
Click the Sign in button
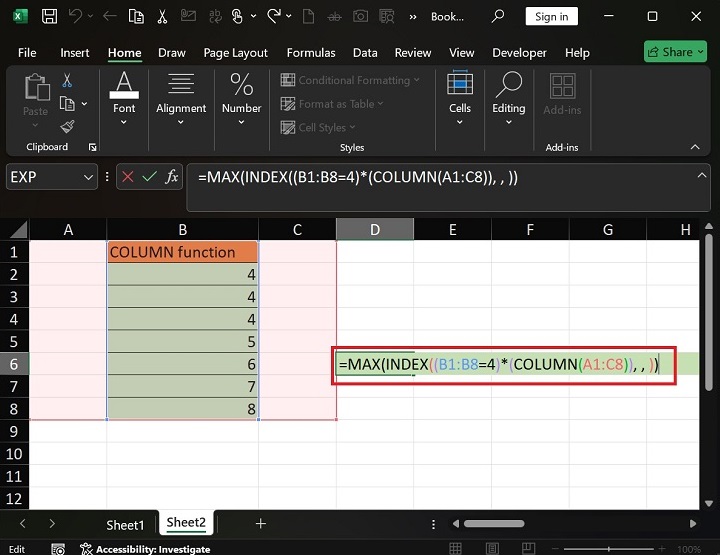tap(551, 17)
